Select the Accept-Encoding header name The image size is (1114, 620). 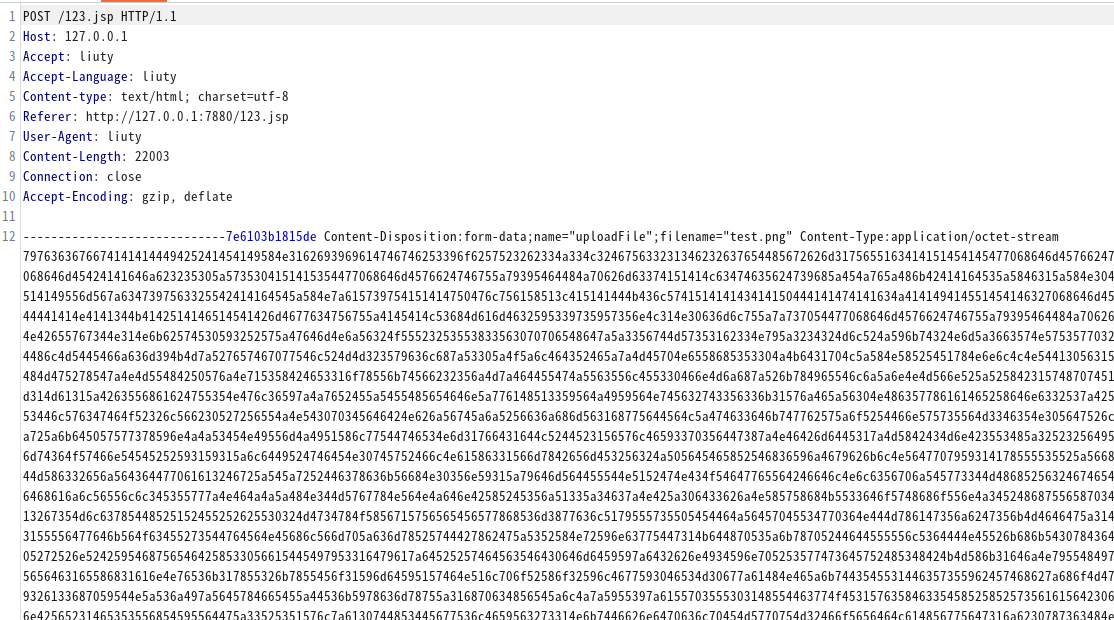point(75,197)
